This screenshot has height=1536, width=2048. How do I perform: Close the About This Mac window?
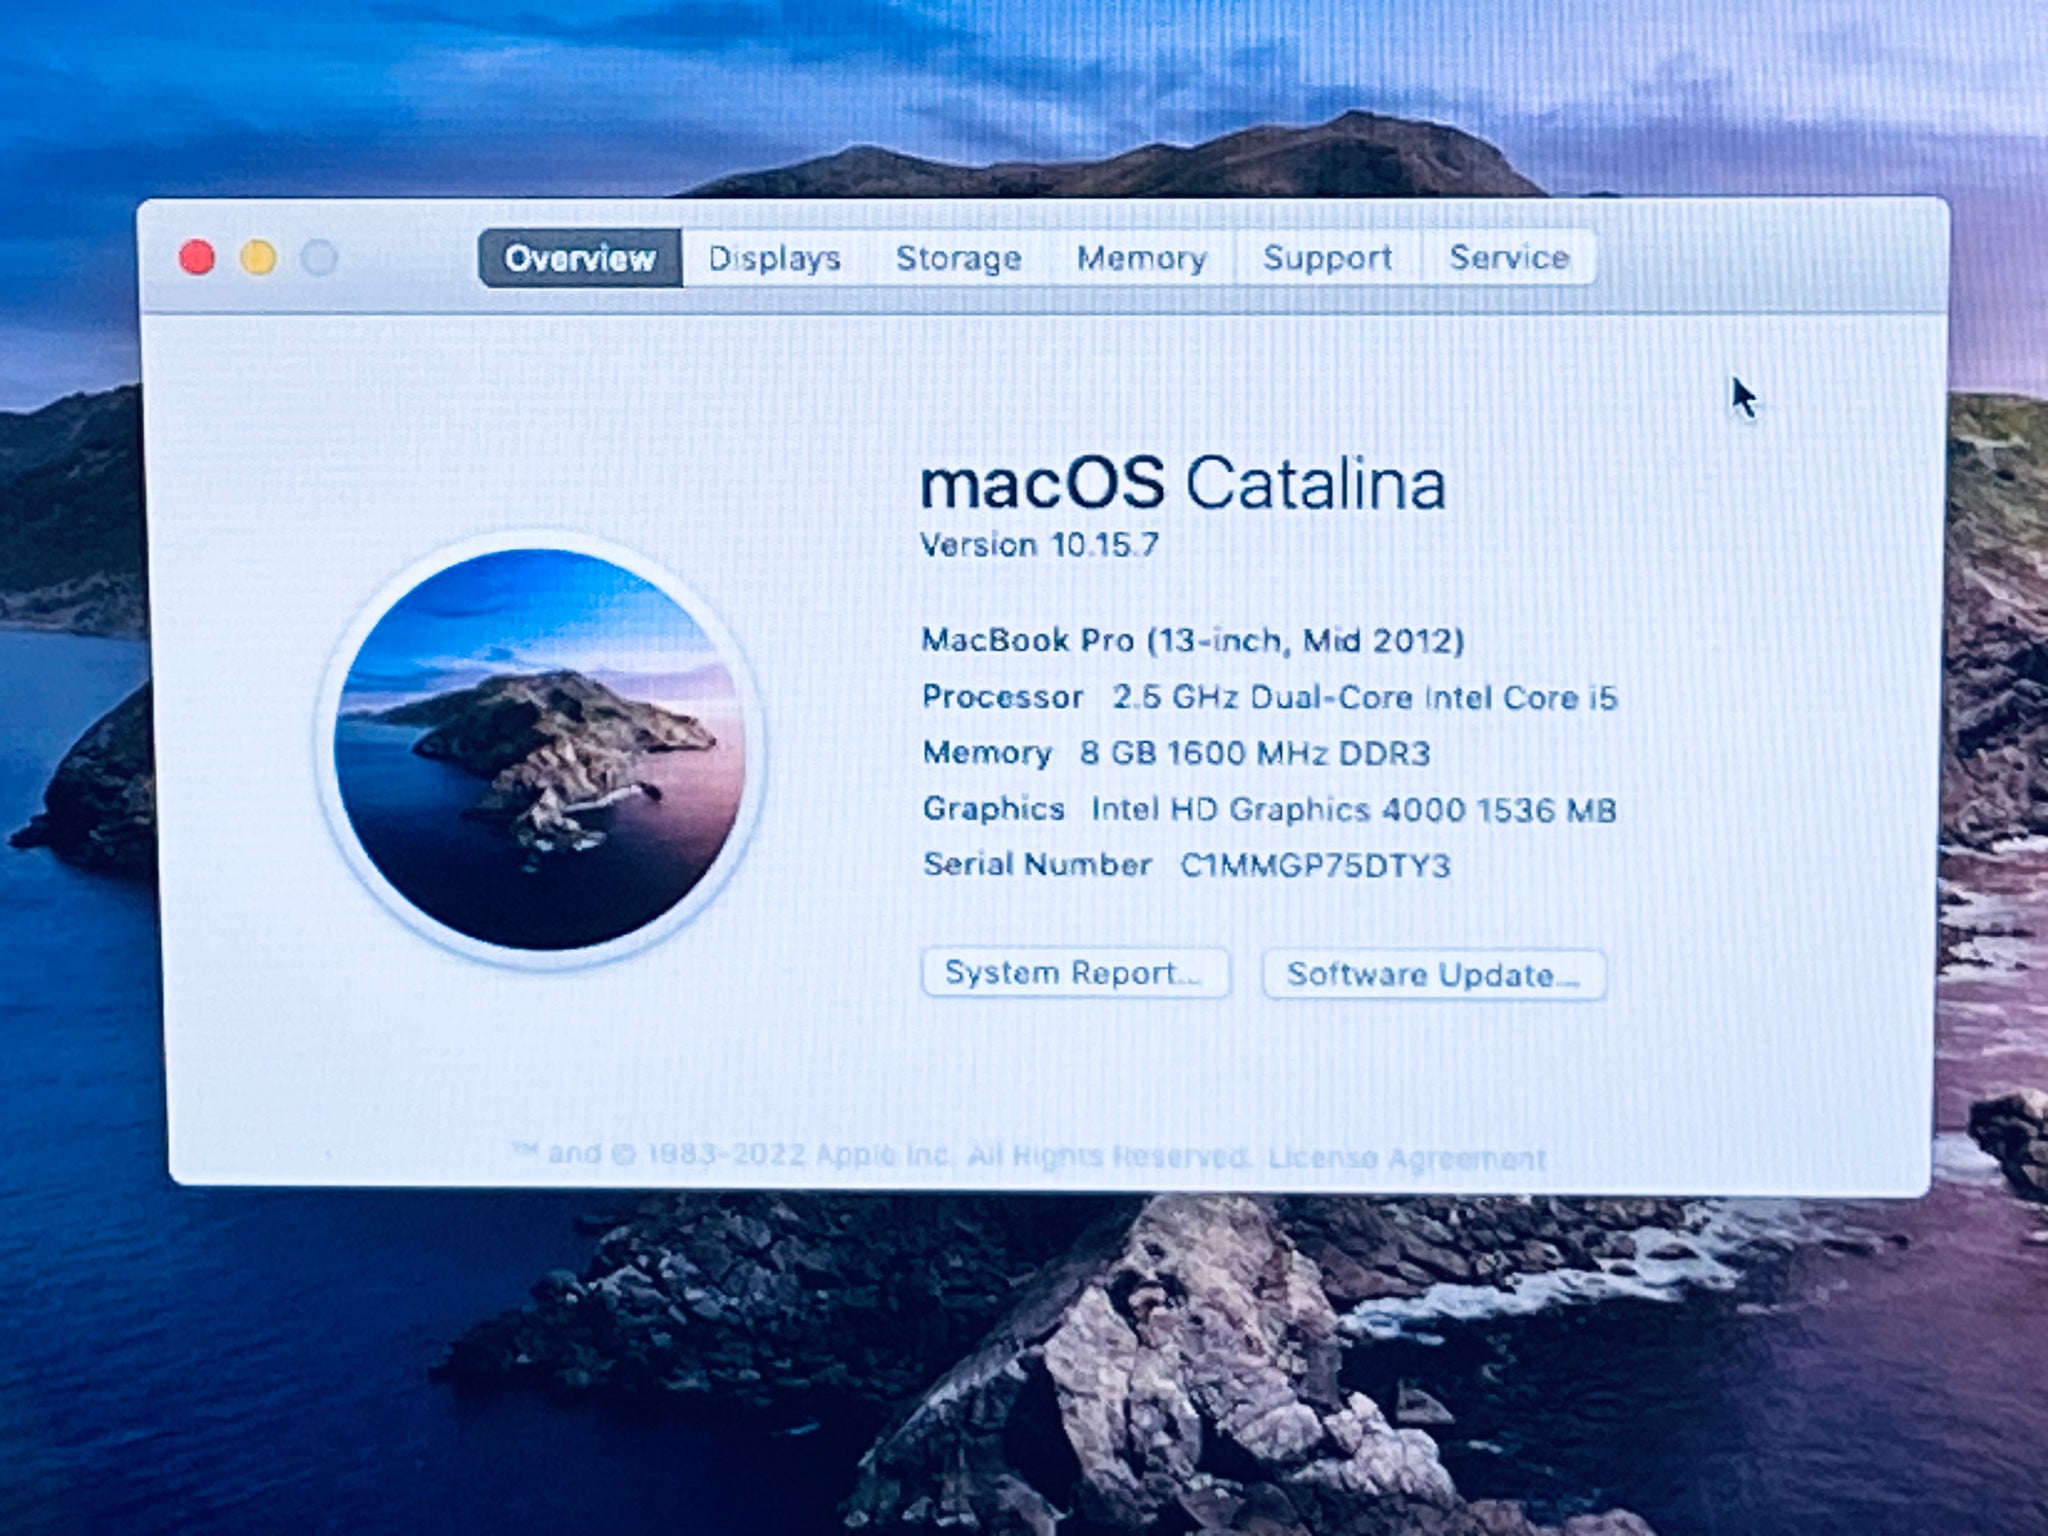(x=197, y=258)
